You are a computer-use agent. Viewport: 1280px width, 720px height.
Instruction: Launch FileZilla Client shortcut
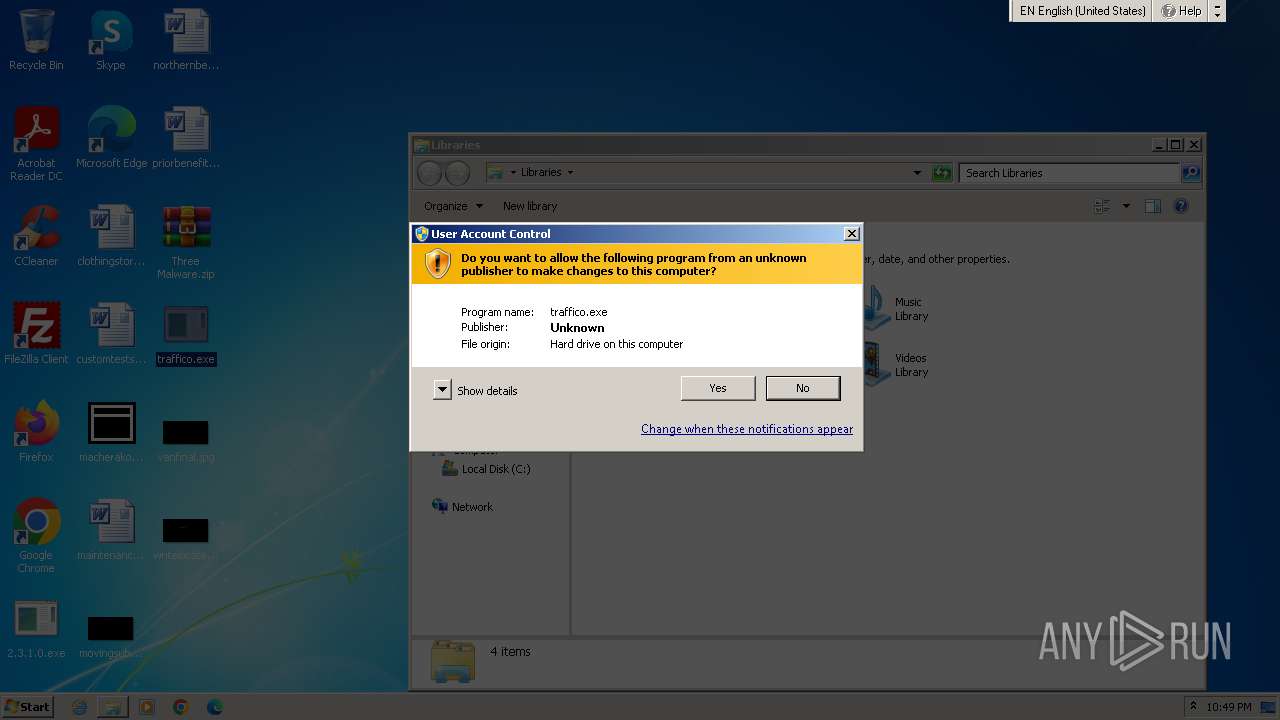coord(36,334)
